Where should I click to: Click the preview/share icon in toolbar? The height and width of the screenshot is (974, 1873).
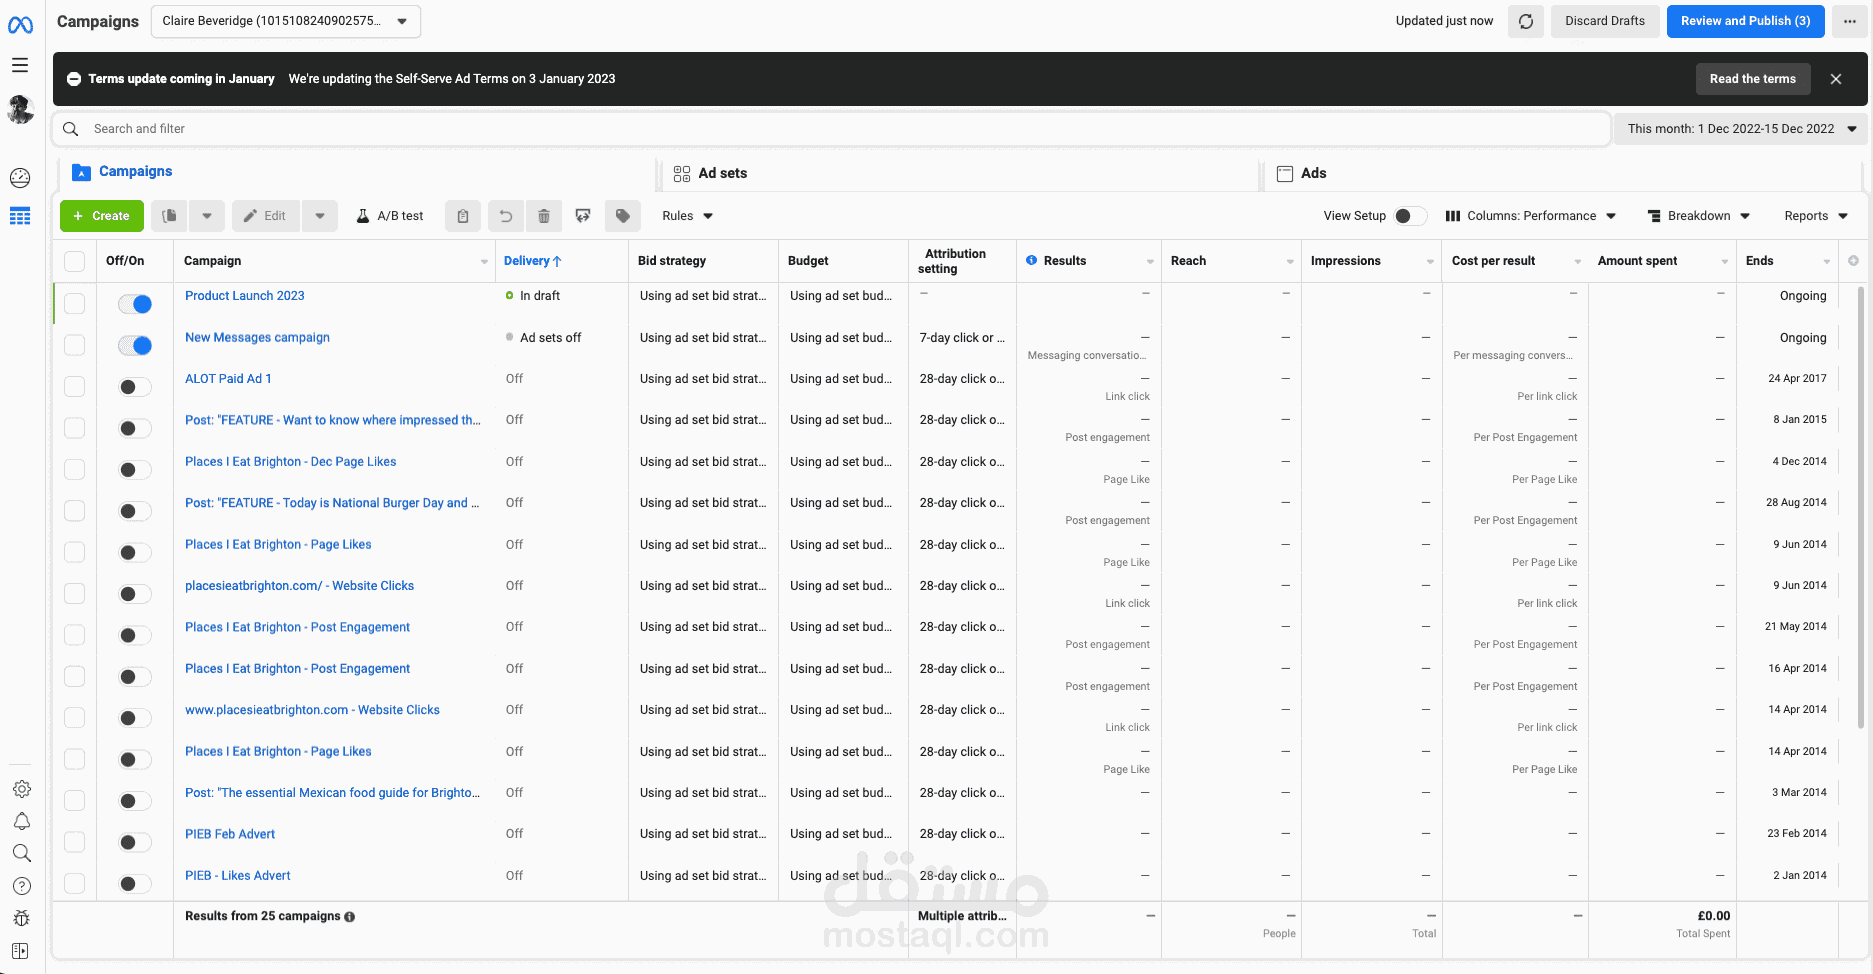tap(583, 216)
